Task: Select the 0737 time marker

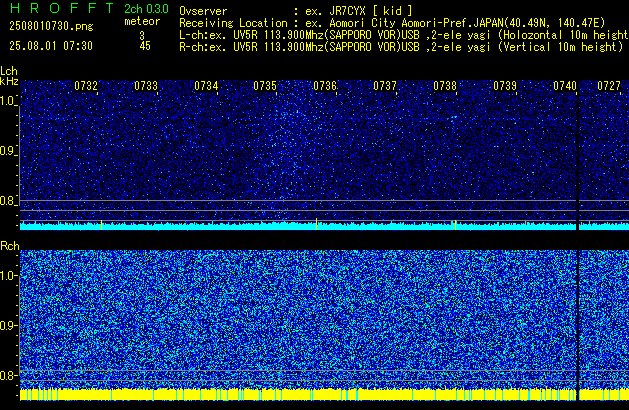Action: 385,86
